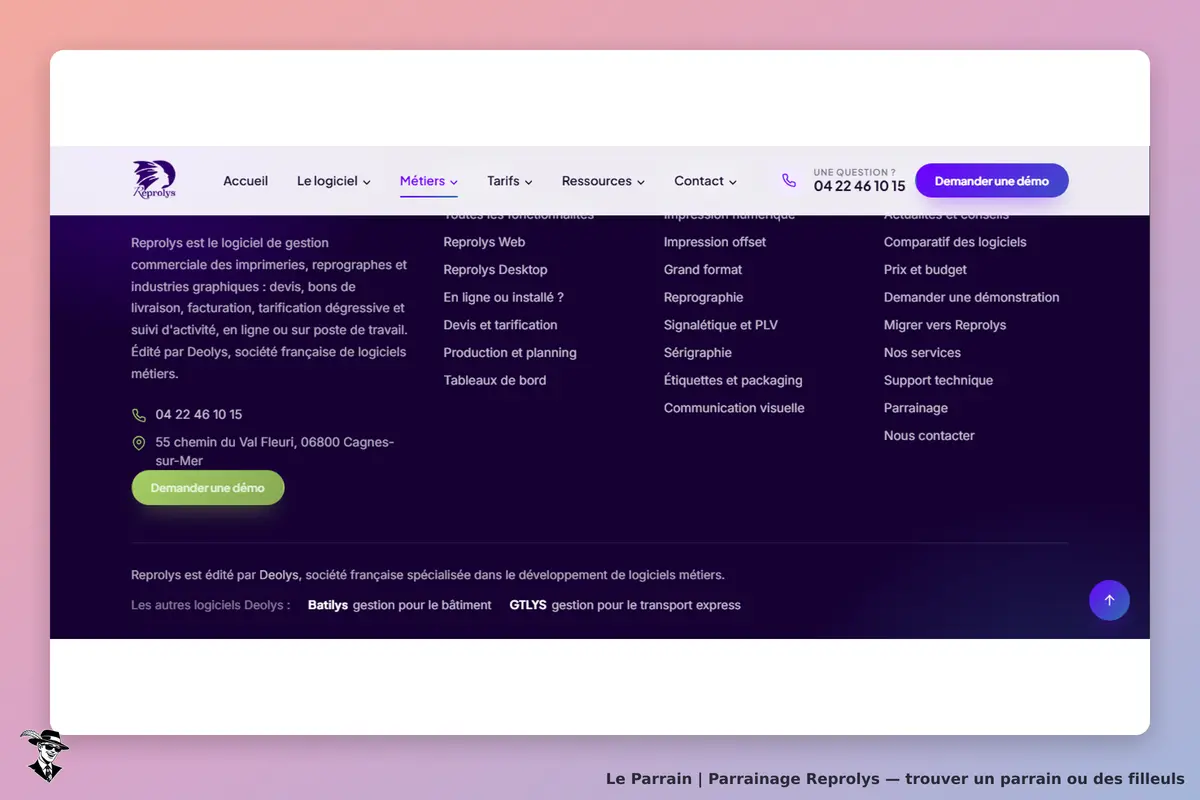Open Communication visuelle link
Viewport: 1200px width, 800px height.
(x=734, y=408)
